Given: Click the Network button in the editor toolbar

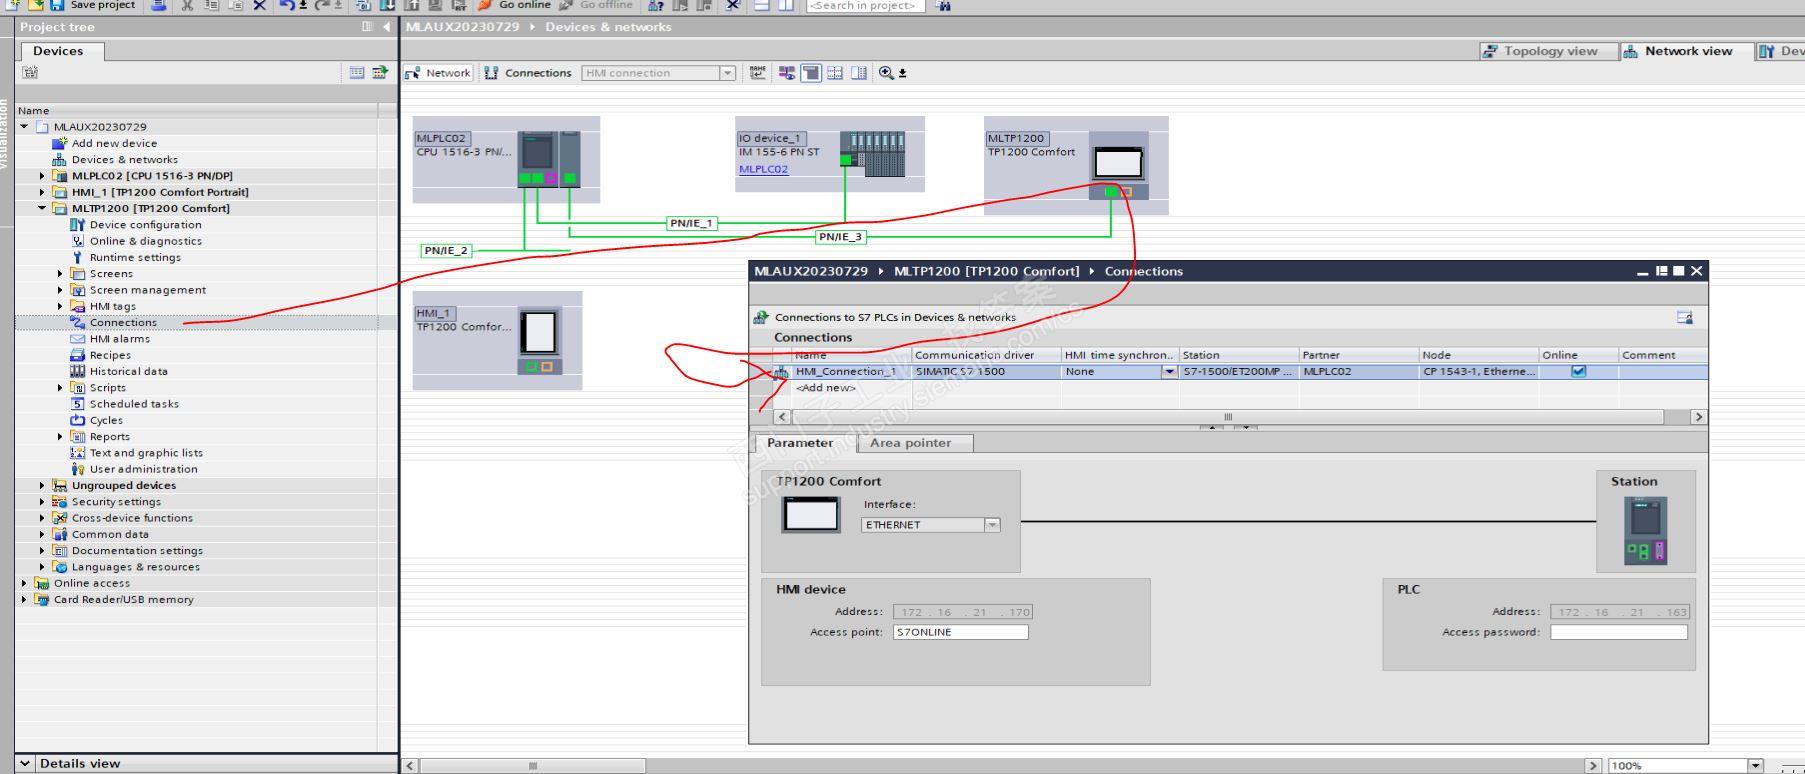Looking at the screenshot, I should (438, 73).
